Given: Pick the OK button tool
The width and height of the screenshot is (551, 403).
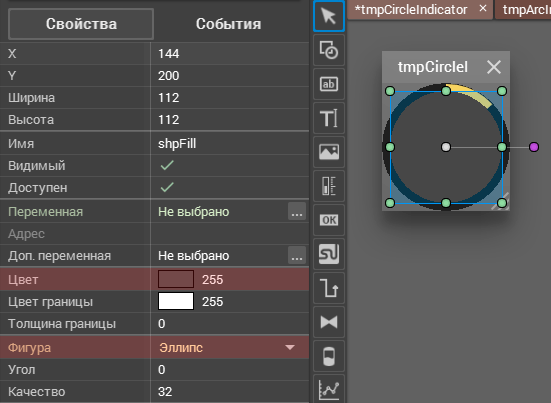Looking at the screenshot, I should coord(329,220).
